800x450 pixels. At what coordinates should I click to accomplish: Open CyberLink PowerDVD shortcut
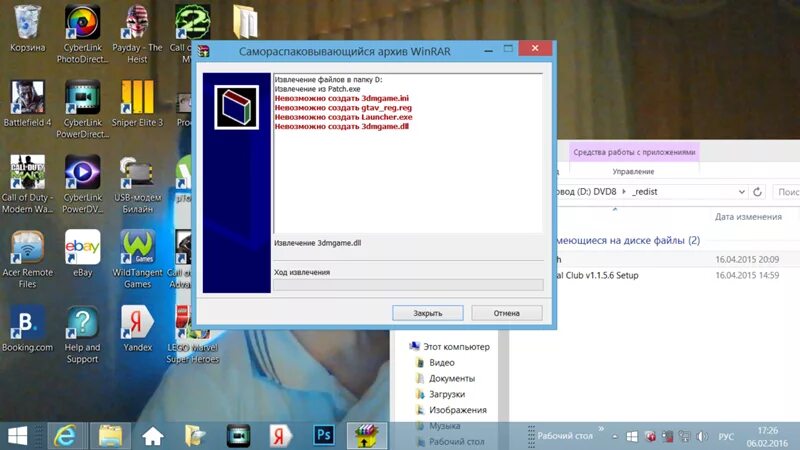[x=82, y=184]
